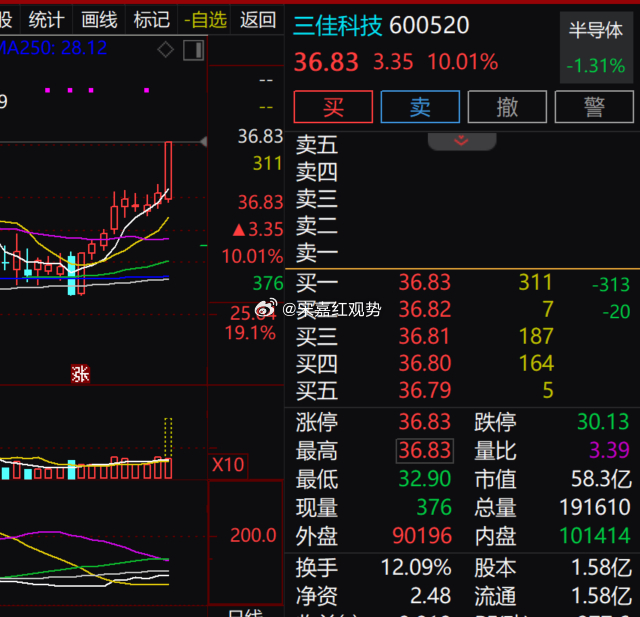This screenshot has width=640, height=617.
Task: Click the 外盘 value 90196
Action: [x=422, y=535]
